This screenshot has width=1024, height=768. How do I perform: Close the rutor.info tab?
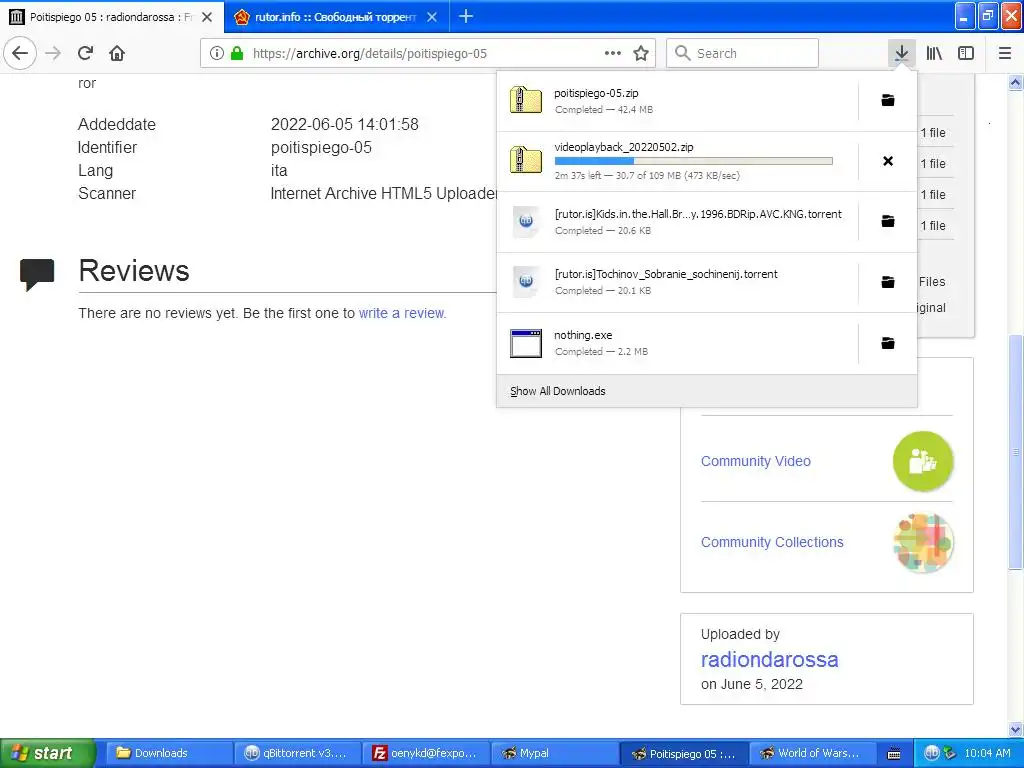pos(432,17)
